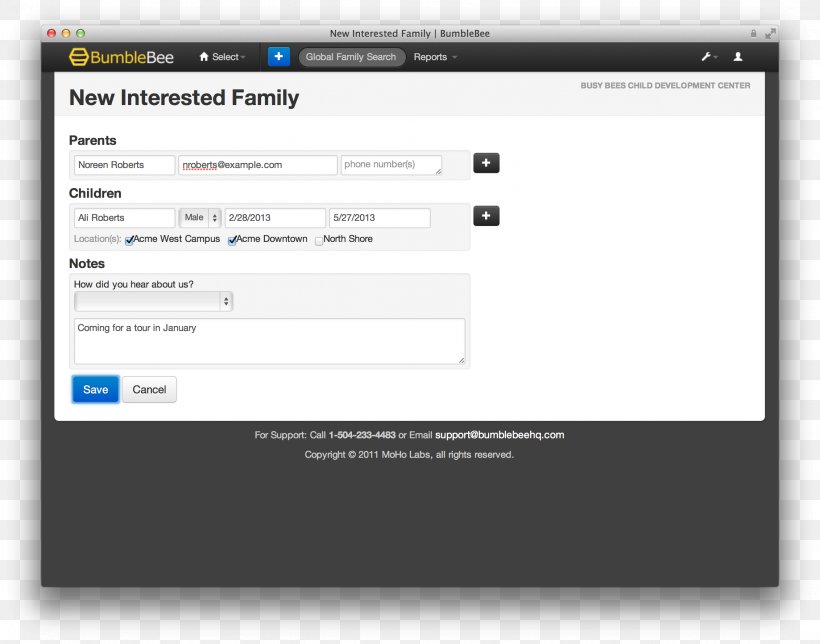Click the BumbleBee logo
The width and height of the screenshot is (820, 644).
[121, 57]
